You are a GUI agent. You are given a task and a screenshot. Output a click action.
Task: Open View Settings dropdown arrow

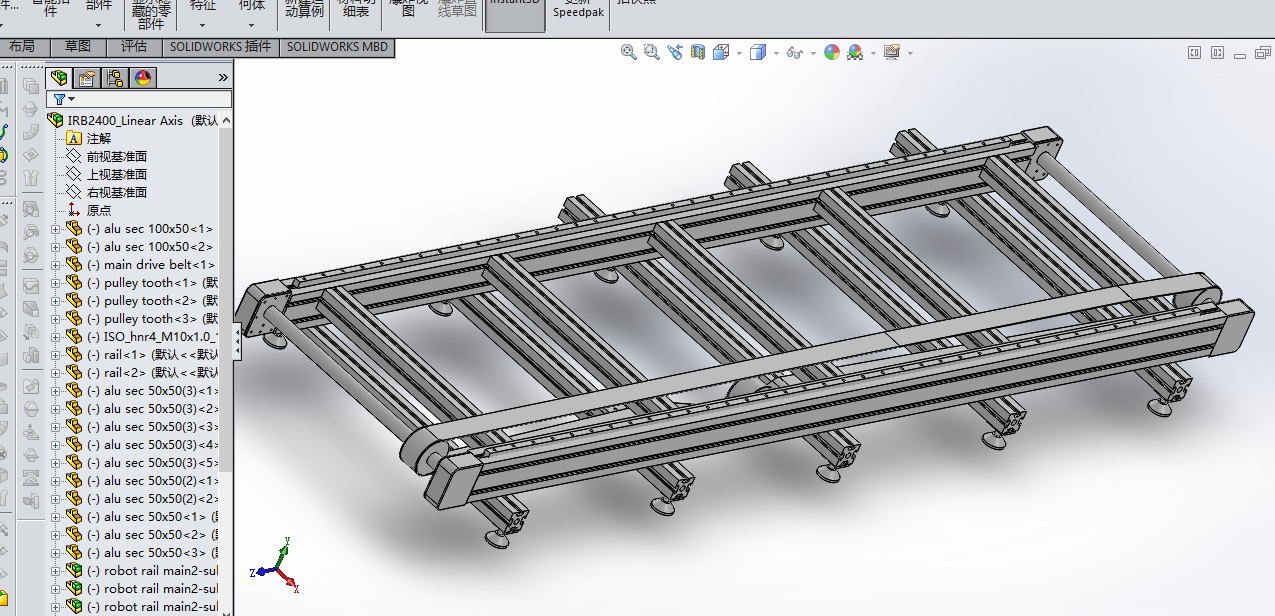(910, 53)
